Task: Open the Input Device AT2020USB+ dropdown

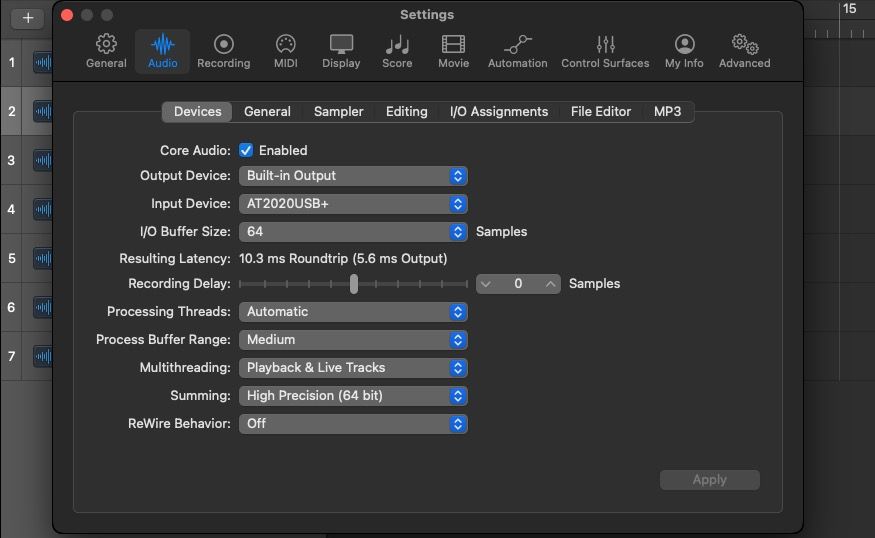Action: tap(353, 204)
